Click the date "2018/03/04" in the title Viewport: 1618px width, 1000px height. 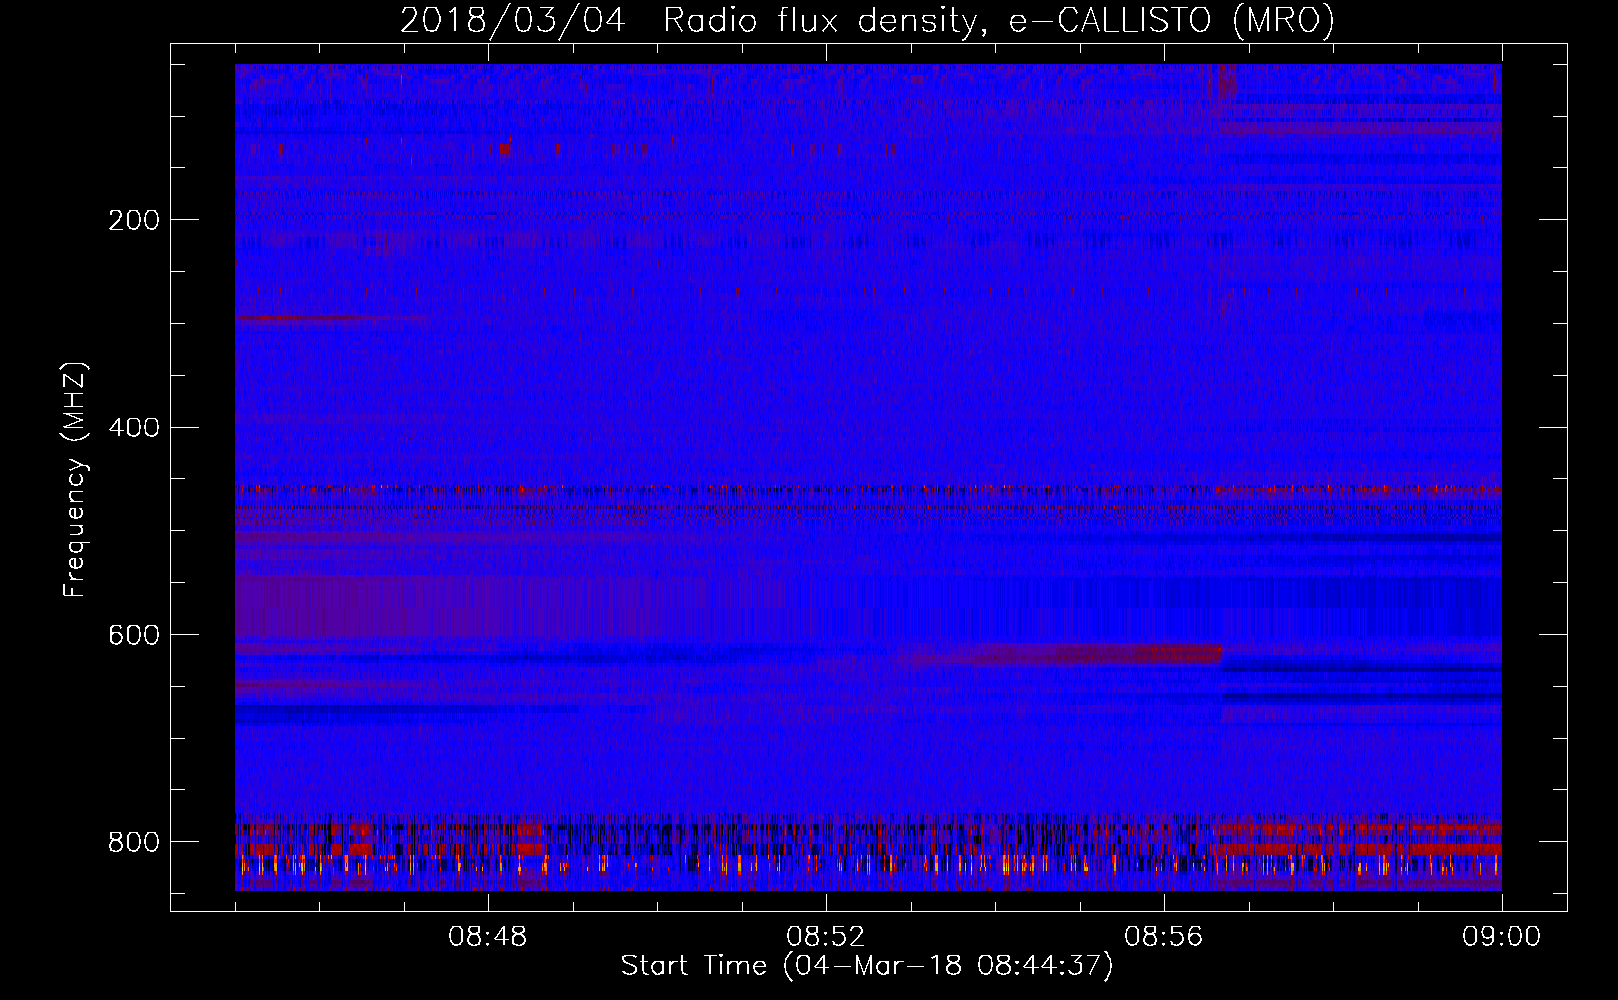point(513,21)
